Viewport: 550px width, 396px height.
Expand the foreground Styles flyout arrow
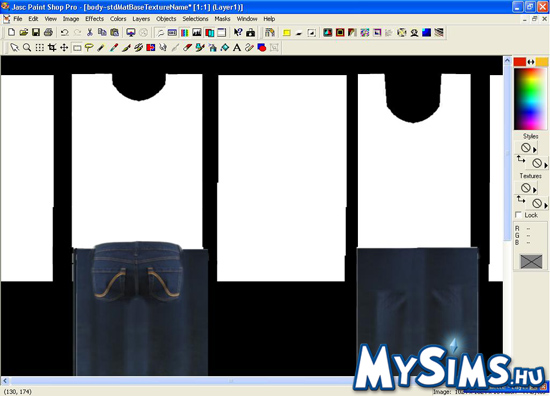(535, 150)
